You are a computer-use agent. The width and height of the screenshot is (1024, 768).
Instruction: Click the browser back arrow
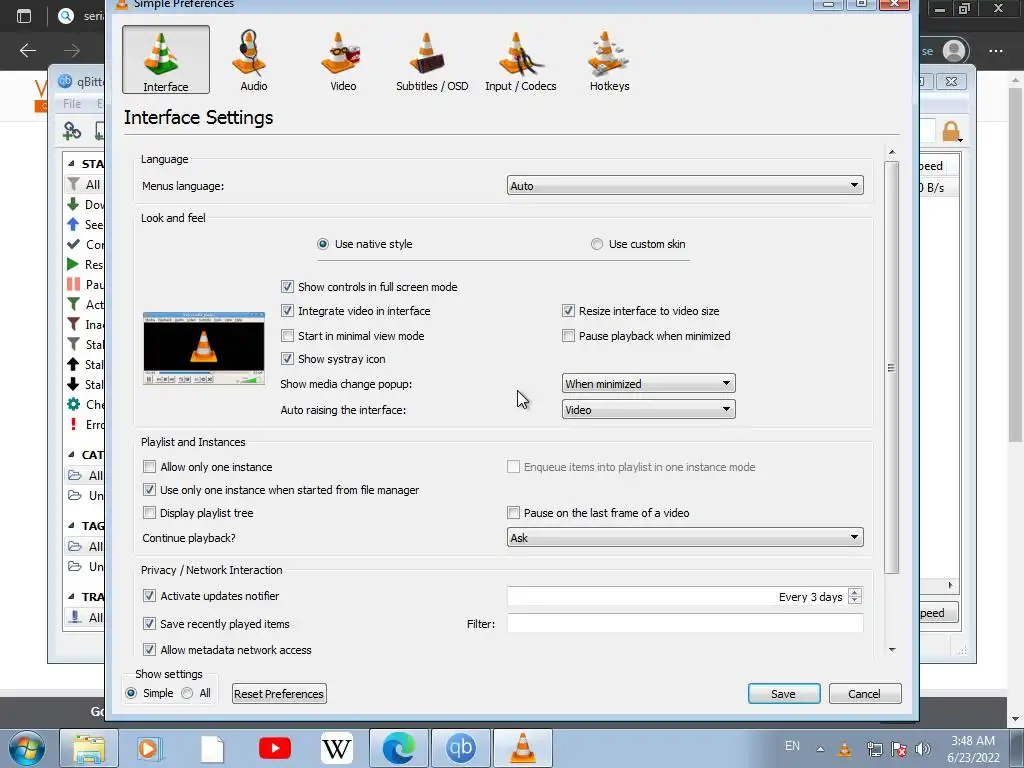(x=27, y=50)
